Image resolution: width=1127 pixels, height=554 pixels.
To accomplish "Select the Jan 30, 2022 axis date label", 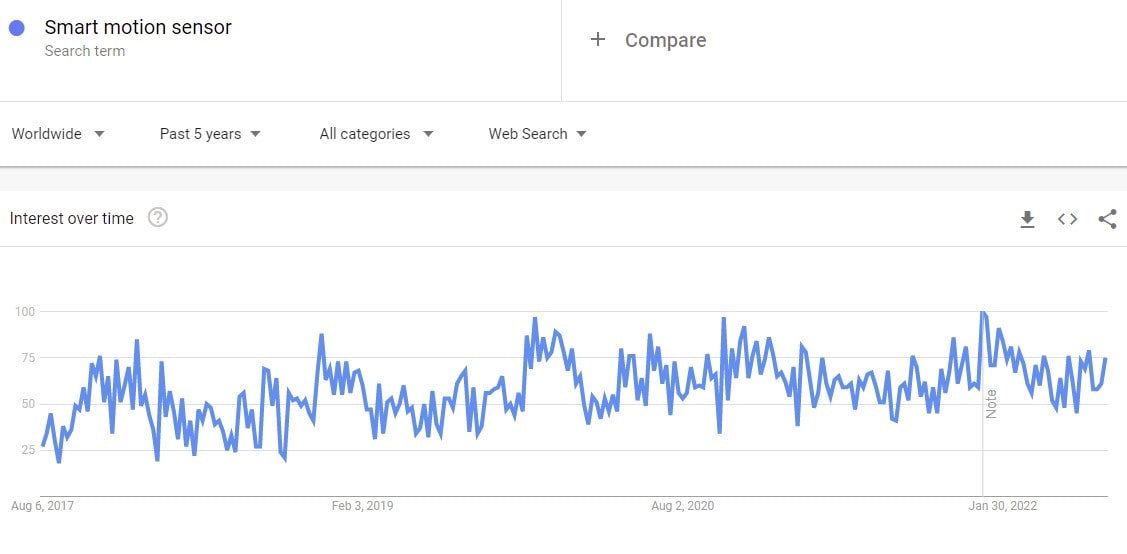I will pos(1002,506).
